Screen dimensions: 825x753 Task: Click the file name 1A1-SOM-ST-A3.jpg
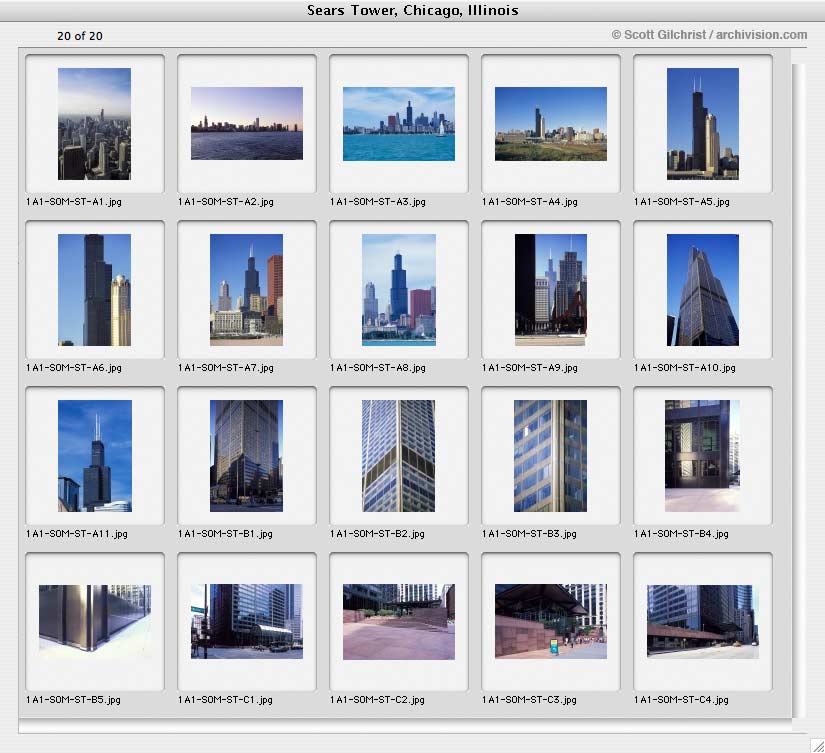[x=378, y=202]
